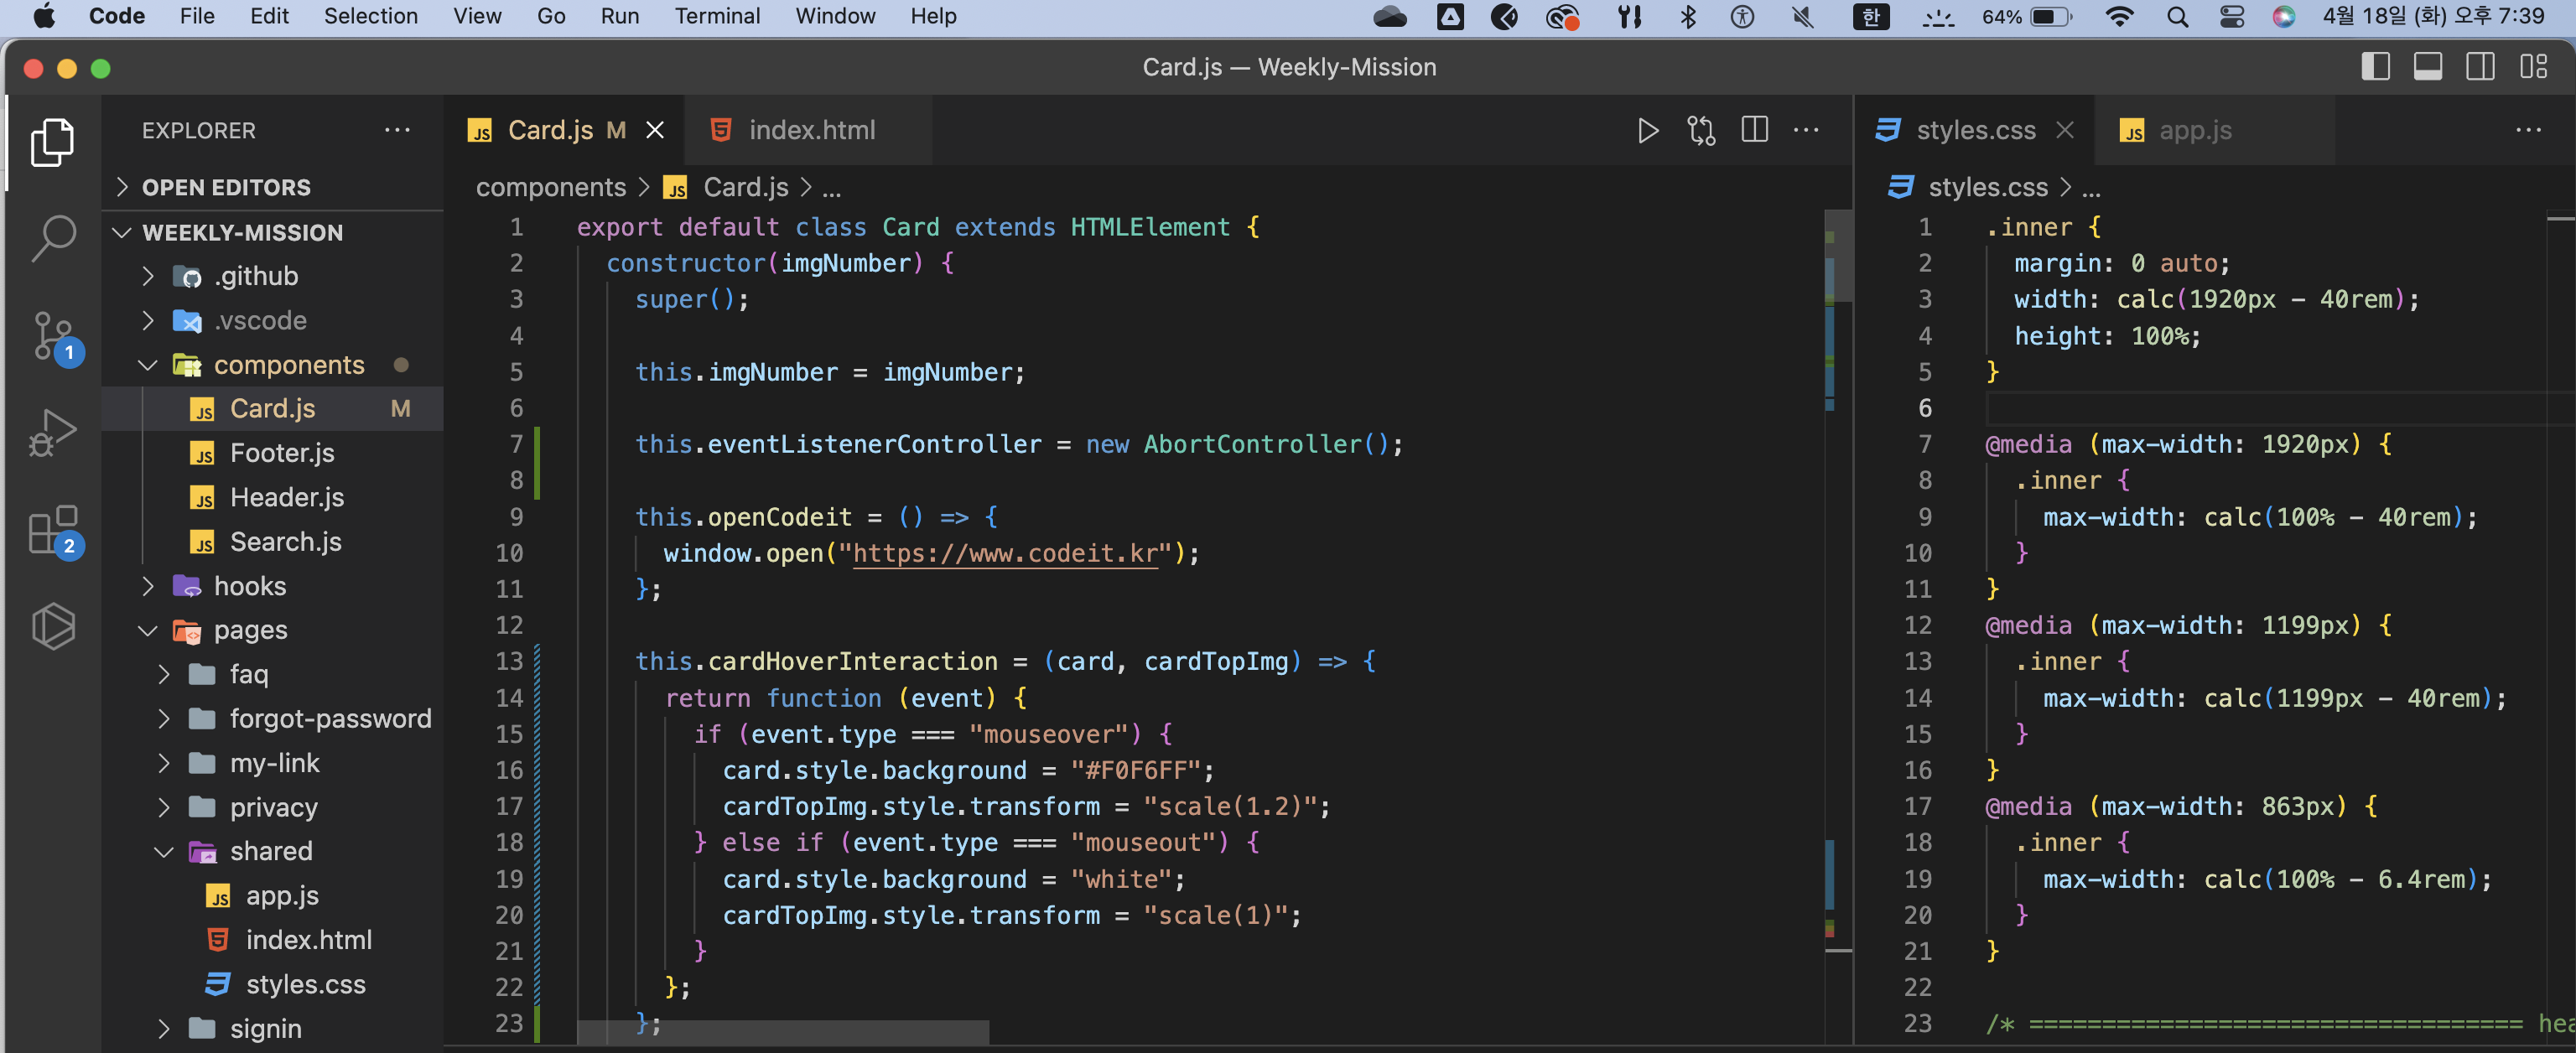The image size is (2576, 1053).
Task: Open the Run and Debug view
Action: click(53, 432)
